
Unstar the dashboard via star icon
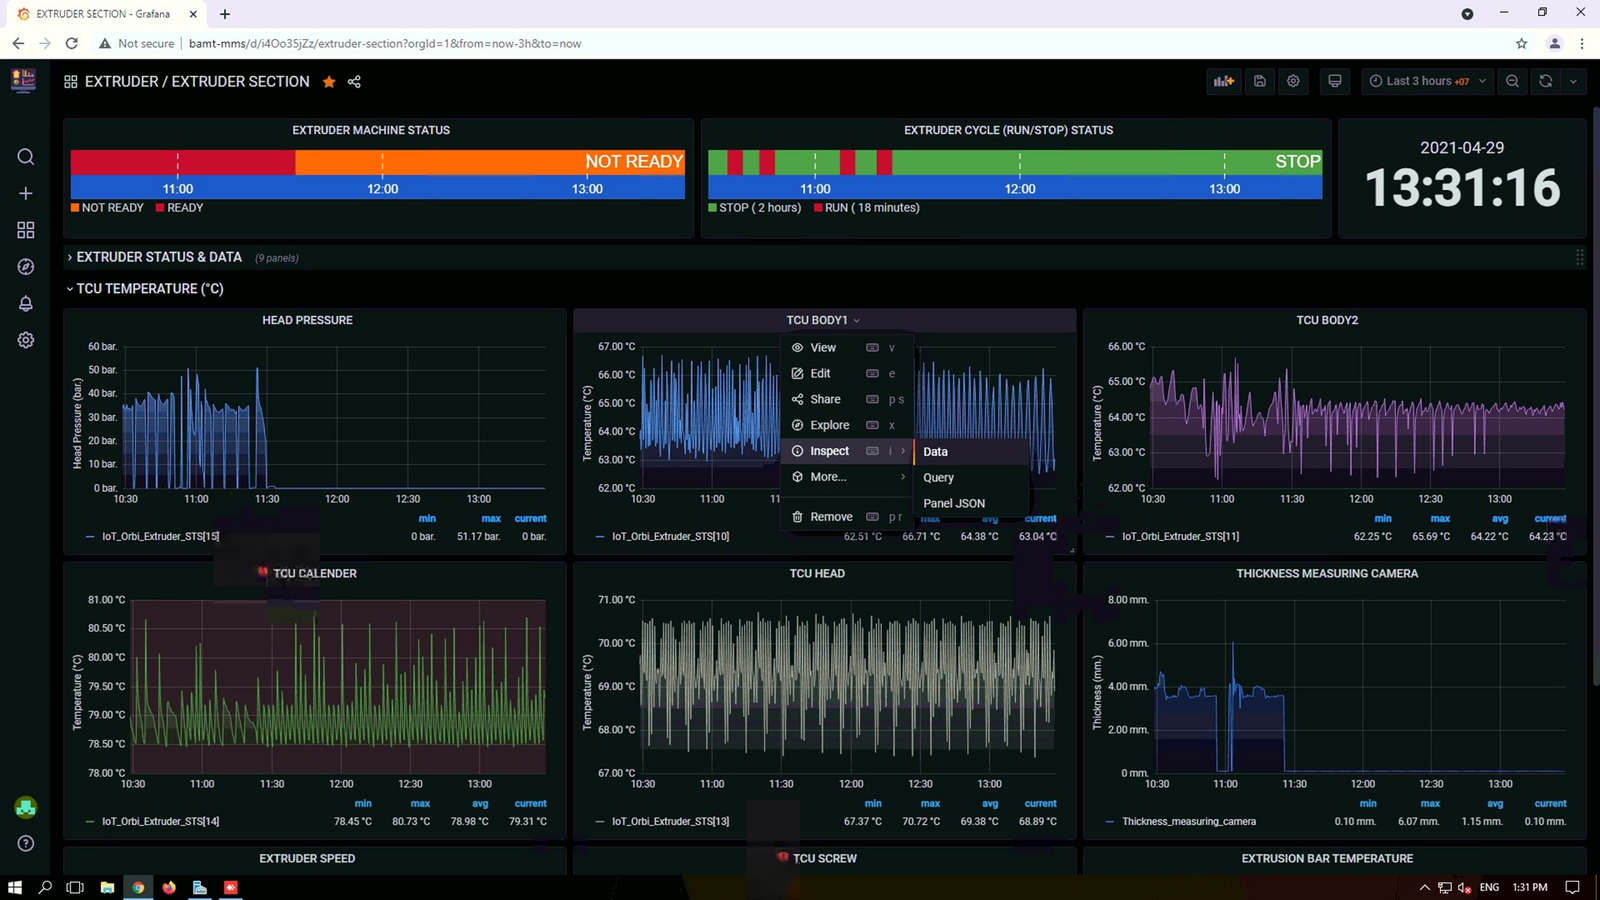coord(329,82)
